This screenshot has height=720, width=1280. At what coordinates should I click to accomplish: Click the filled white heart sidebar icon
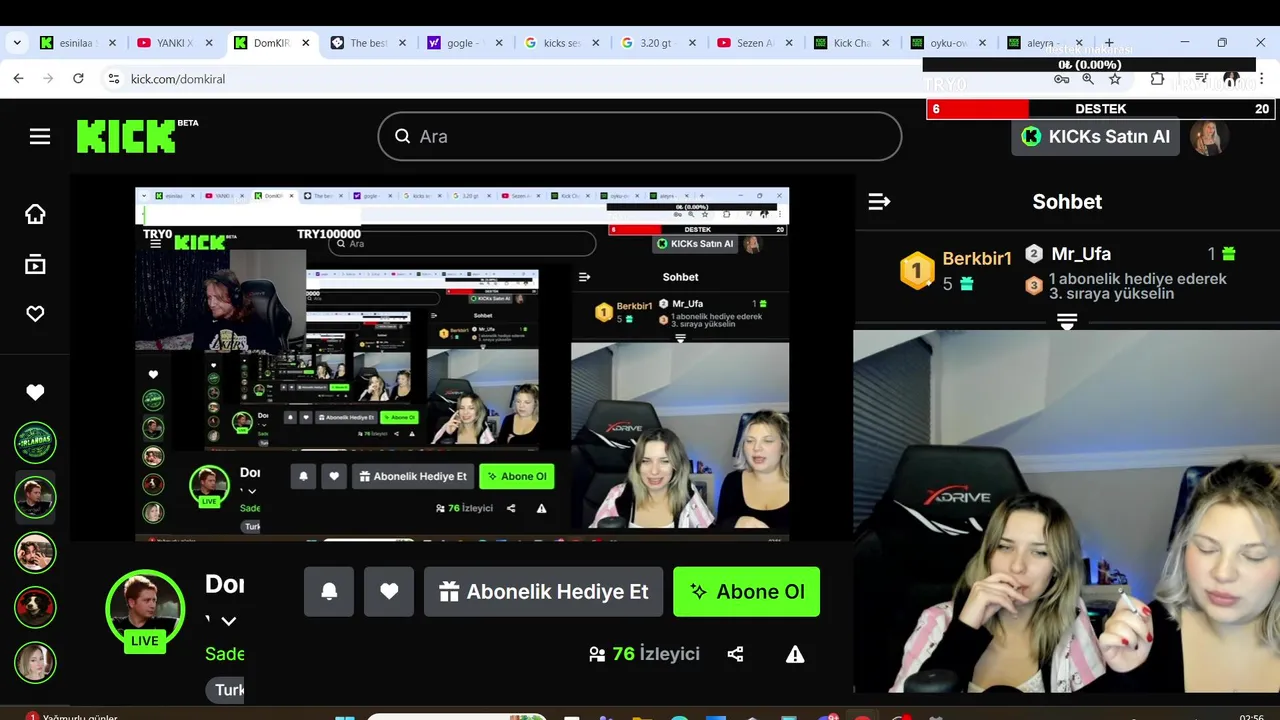[35, 393]
